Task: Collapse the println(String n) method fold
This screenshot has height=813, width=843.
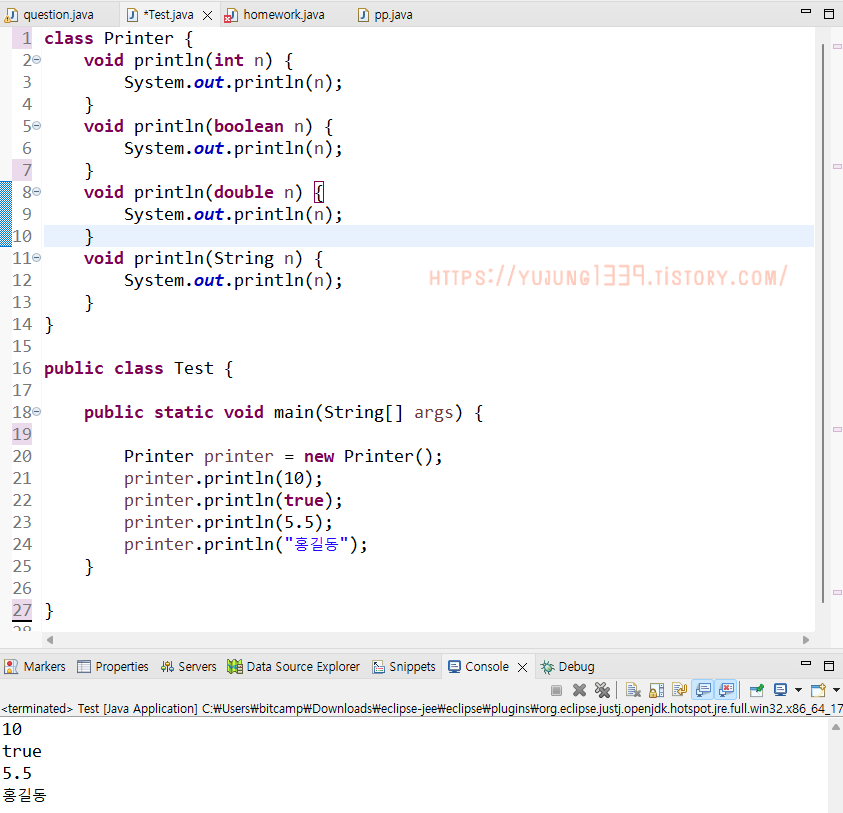Action: click(37, 258)
